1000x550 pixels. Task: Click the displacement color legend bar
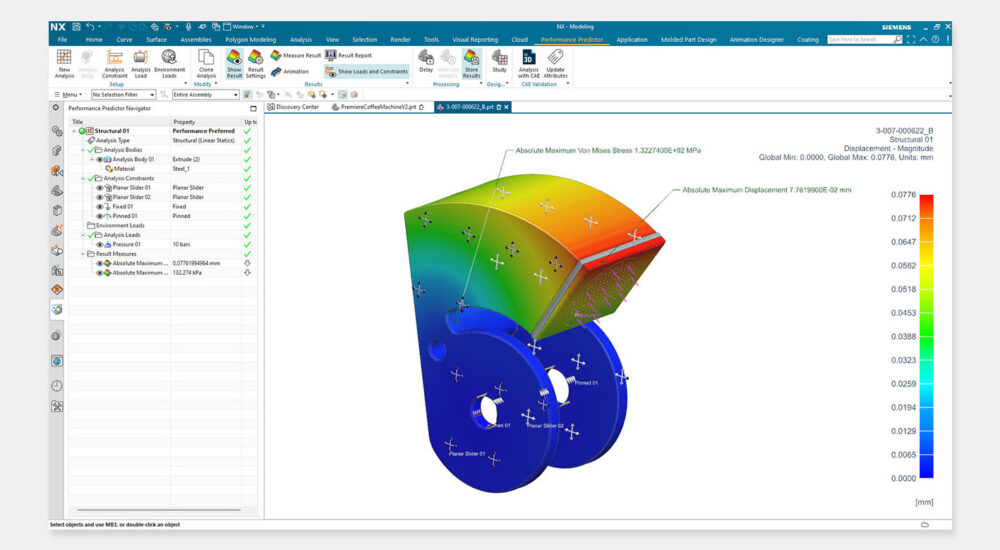point(925,335)
